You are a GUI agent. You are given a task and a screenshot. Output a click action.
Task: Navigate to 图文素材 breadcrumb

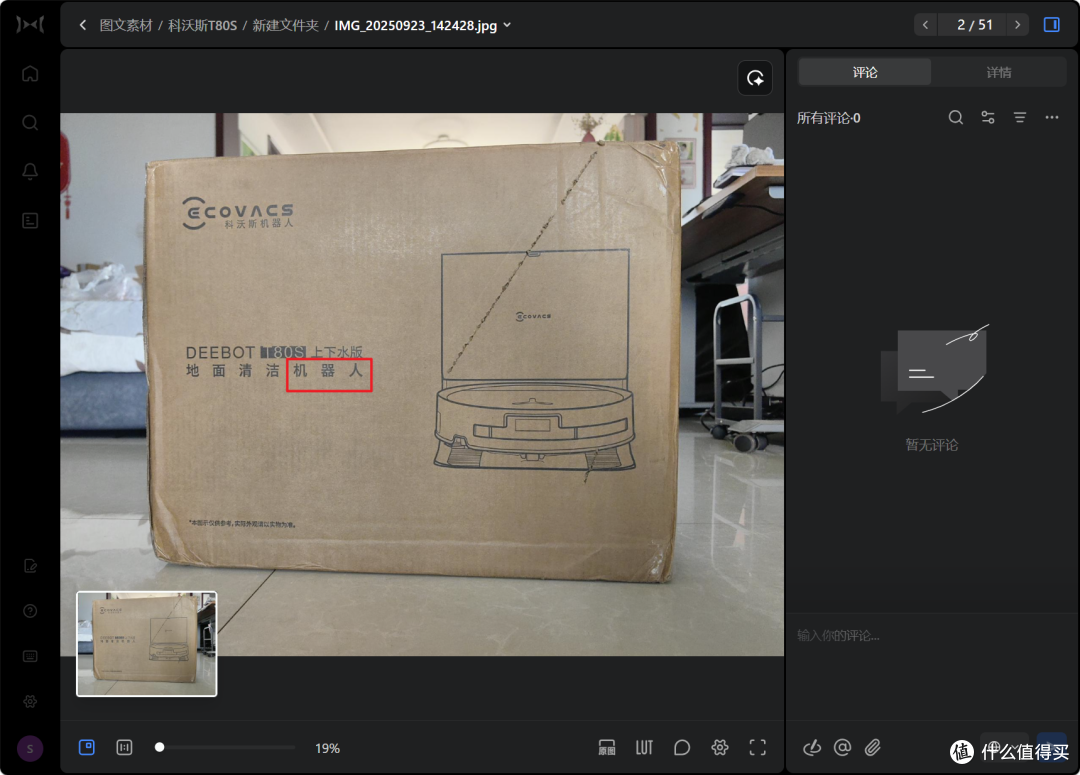[126, 25]
